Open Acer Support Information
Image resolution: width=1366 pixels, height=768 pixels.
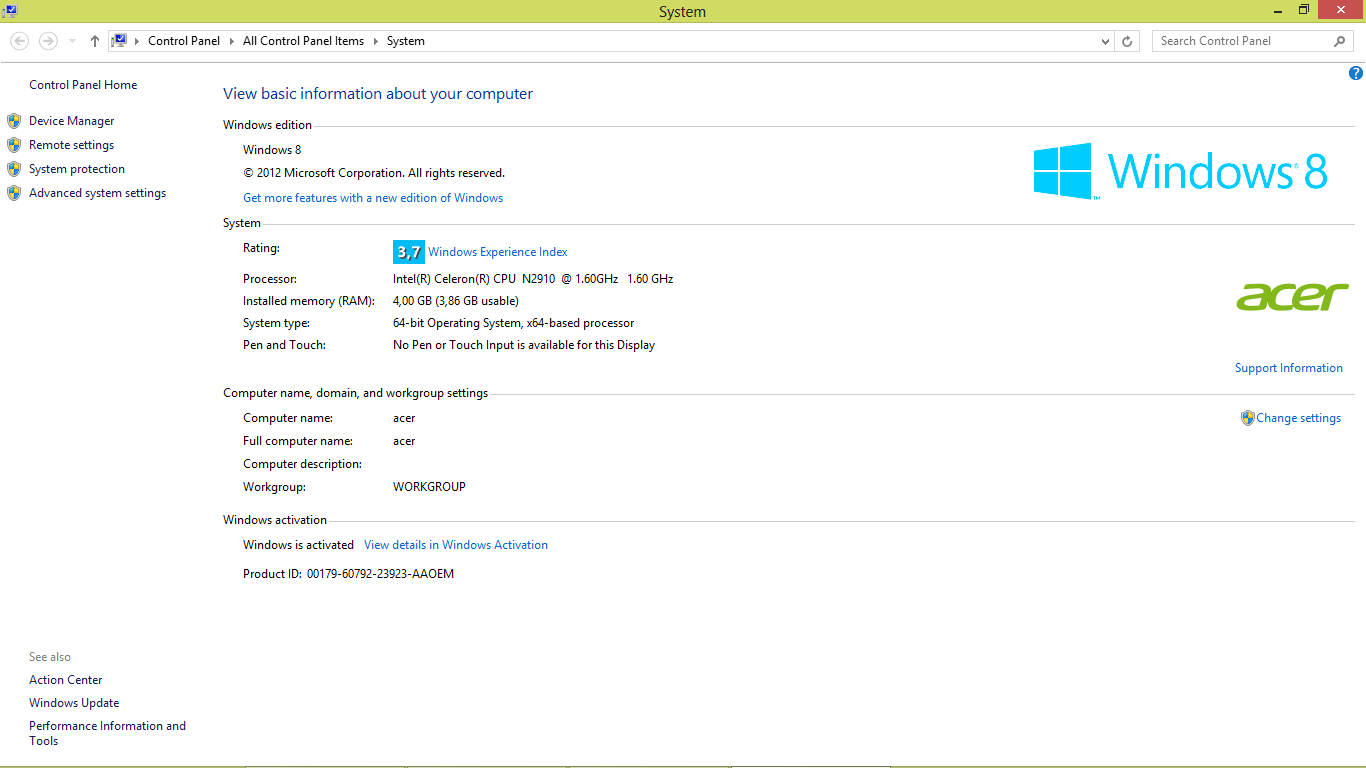1288,368
